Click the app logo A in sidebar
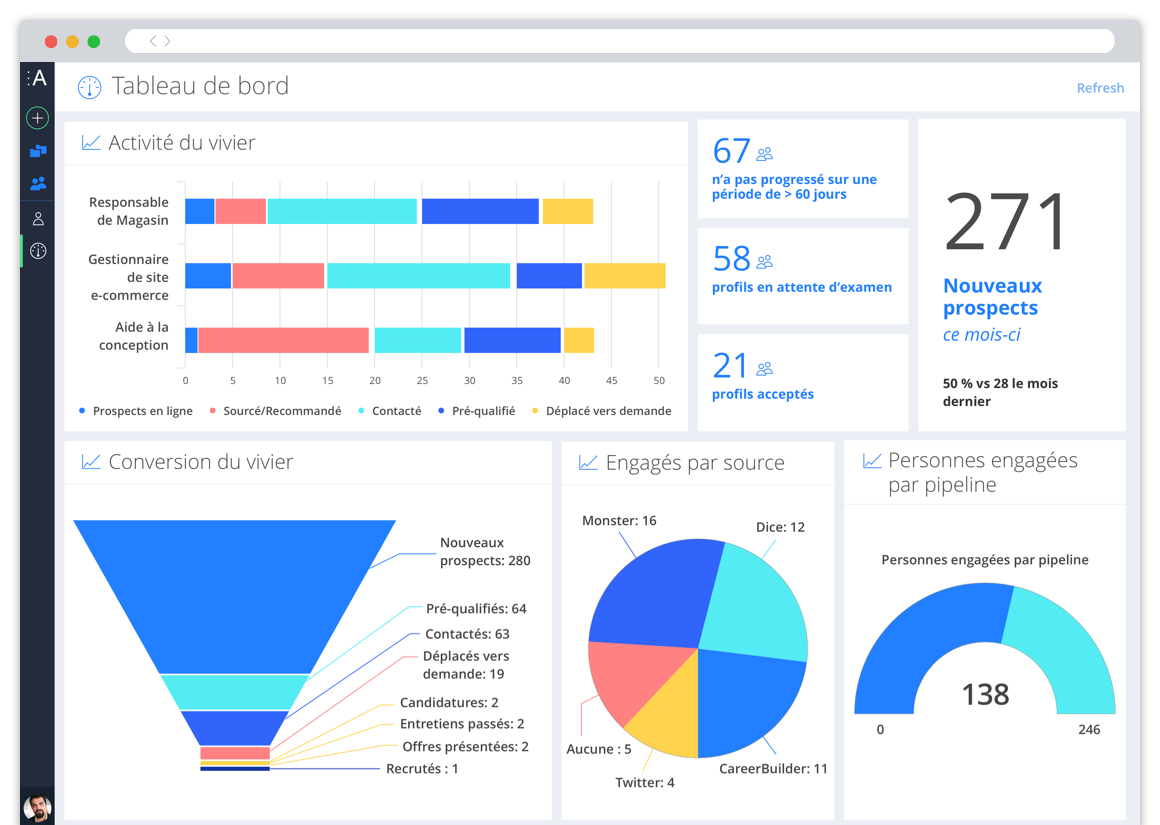1160x825 pixels. (x=38, y=78)
